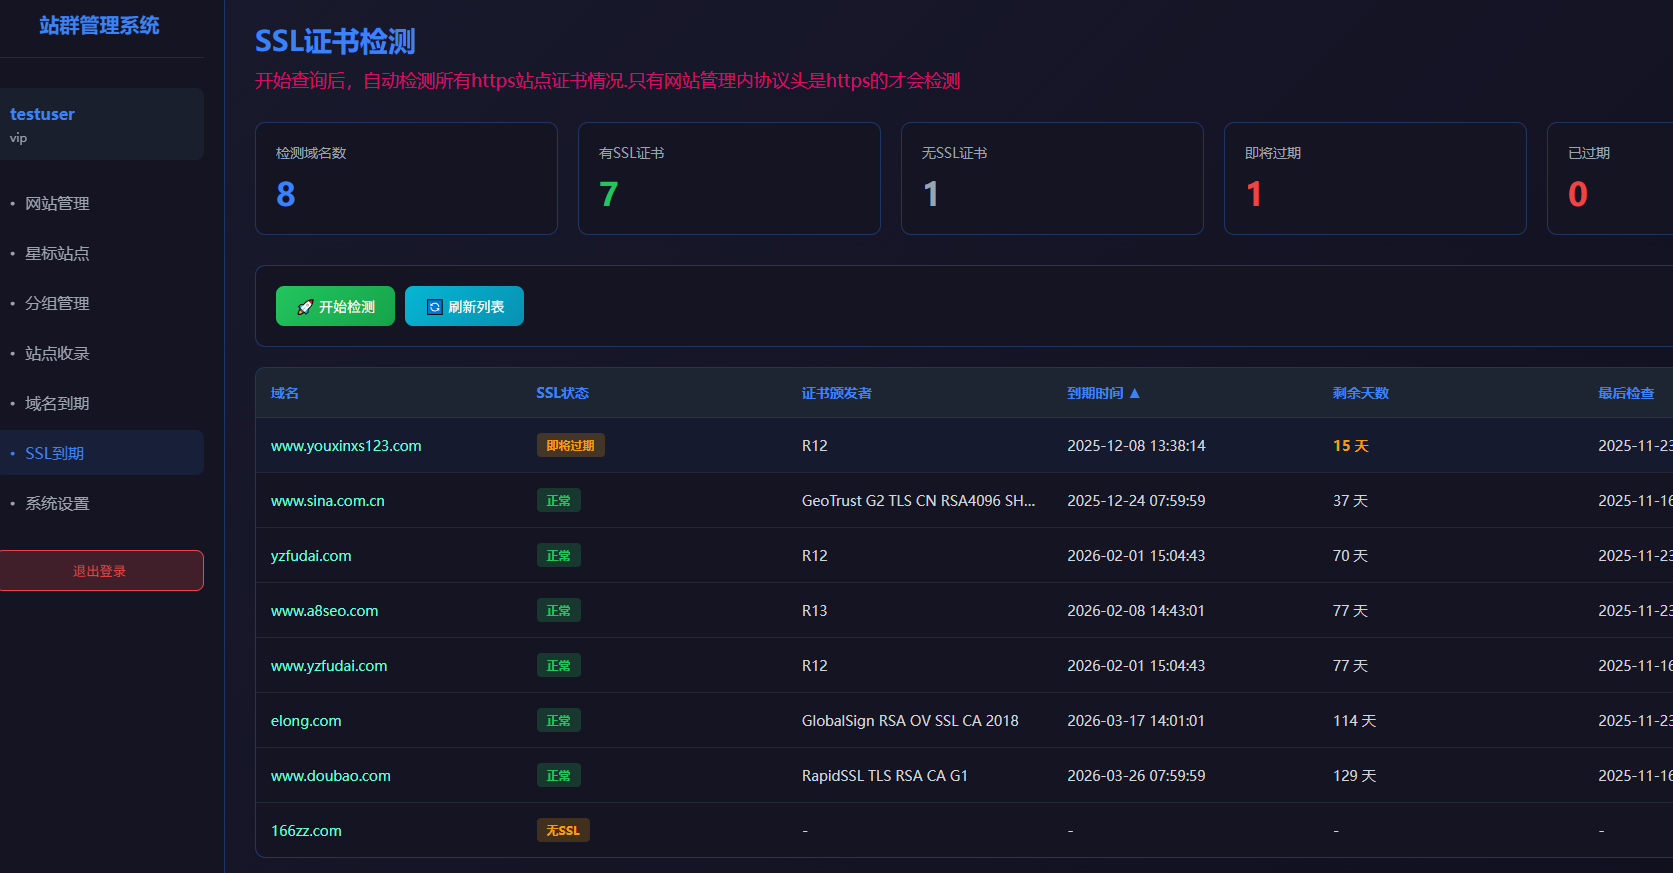Image resolution: width=1673 pixels, height=873 pixels.
Task: Go to 星标站点 sidebar item
Action: tap(57, 253)
